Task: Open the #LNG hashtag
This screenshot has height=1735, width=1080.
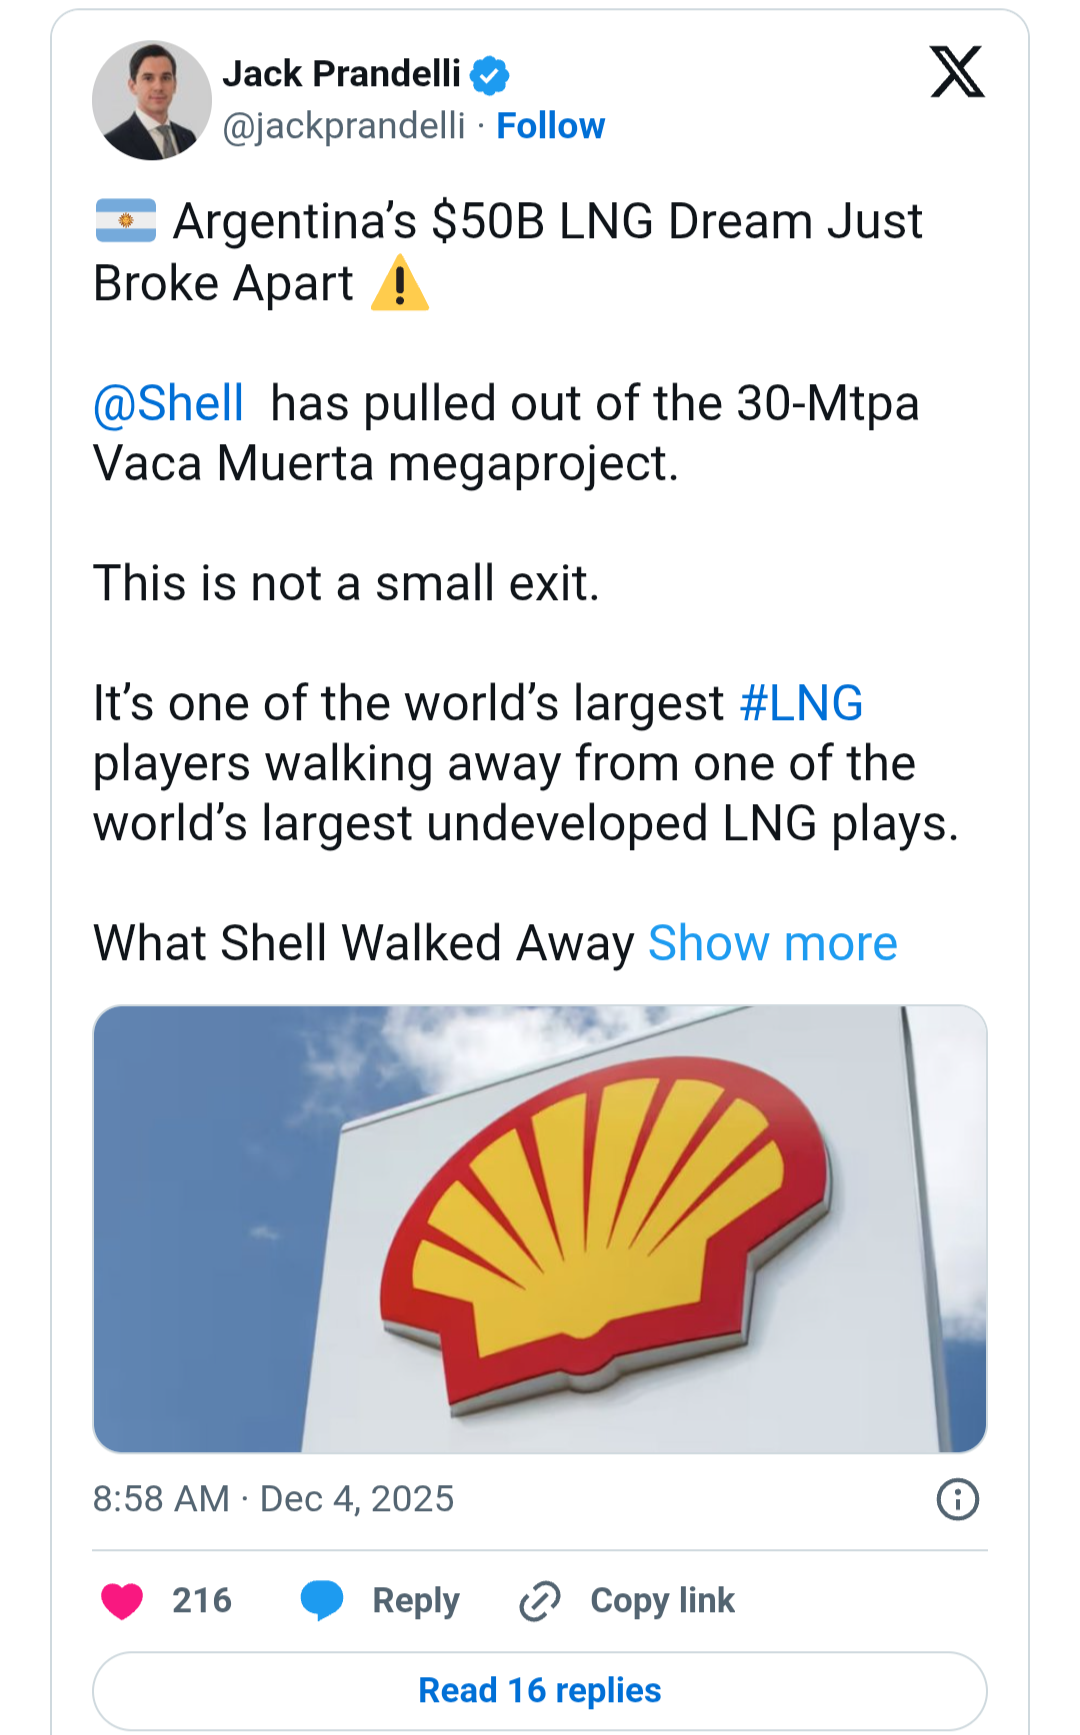Action: (801, 703)
